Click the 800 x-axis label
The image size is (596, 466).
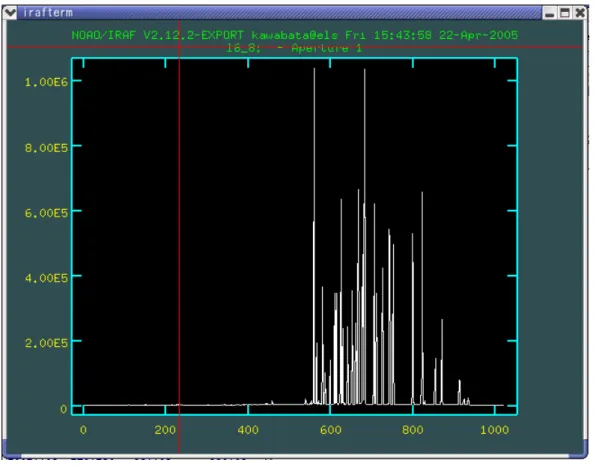point(412,430)
